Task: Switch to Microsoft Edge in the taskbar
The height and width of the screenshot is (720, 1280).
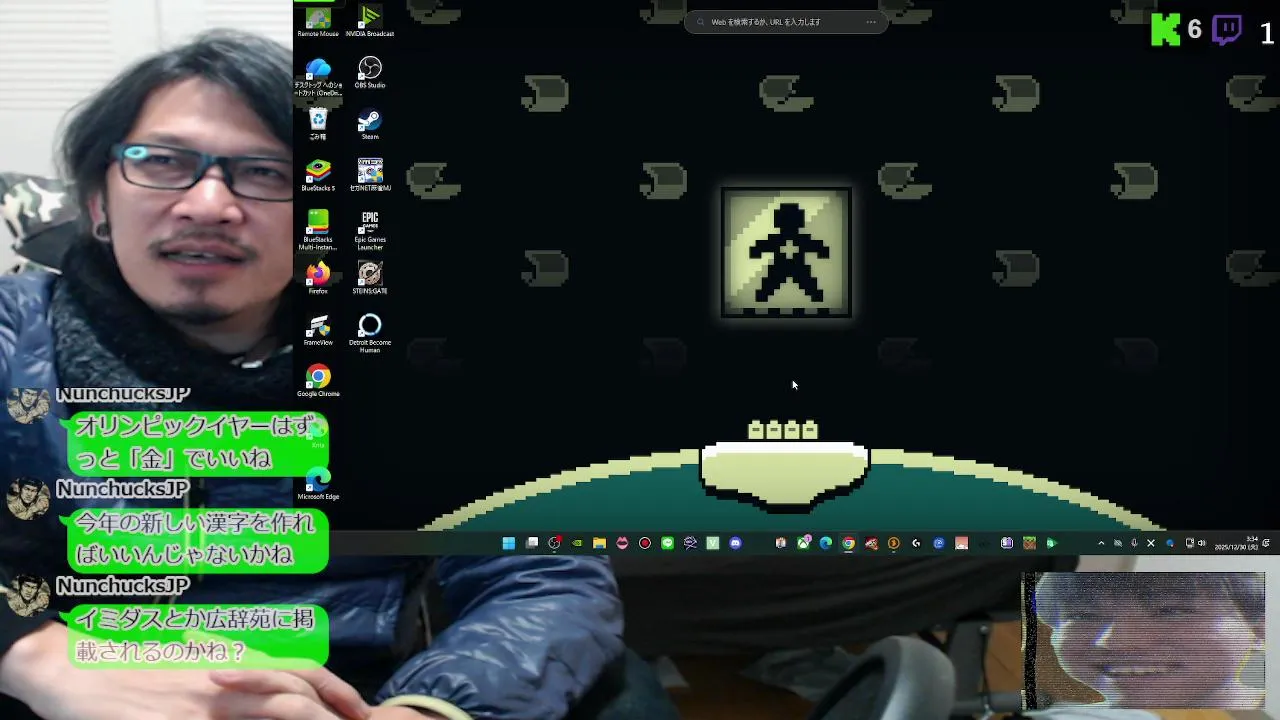Action: coord(826,543)
